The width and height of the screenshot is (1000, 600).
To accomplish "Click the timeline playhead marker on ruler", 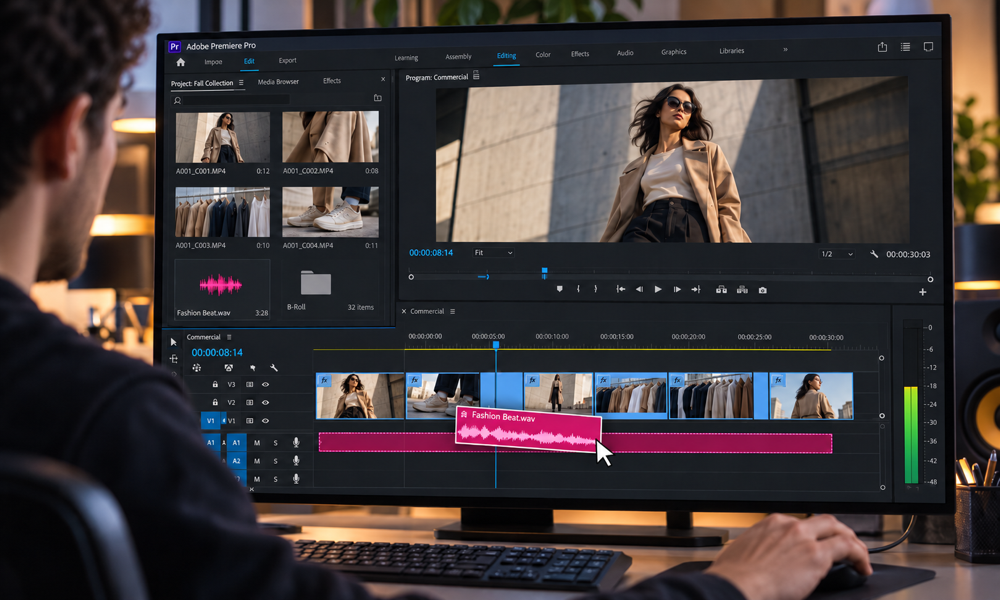I will 496,345.
